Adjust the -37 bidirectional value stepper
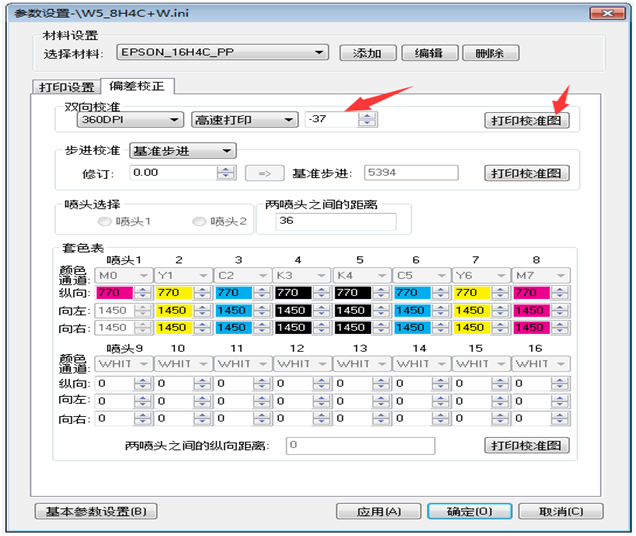Viewport: 636px width, 536px height. [x=367, y=119]
